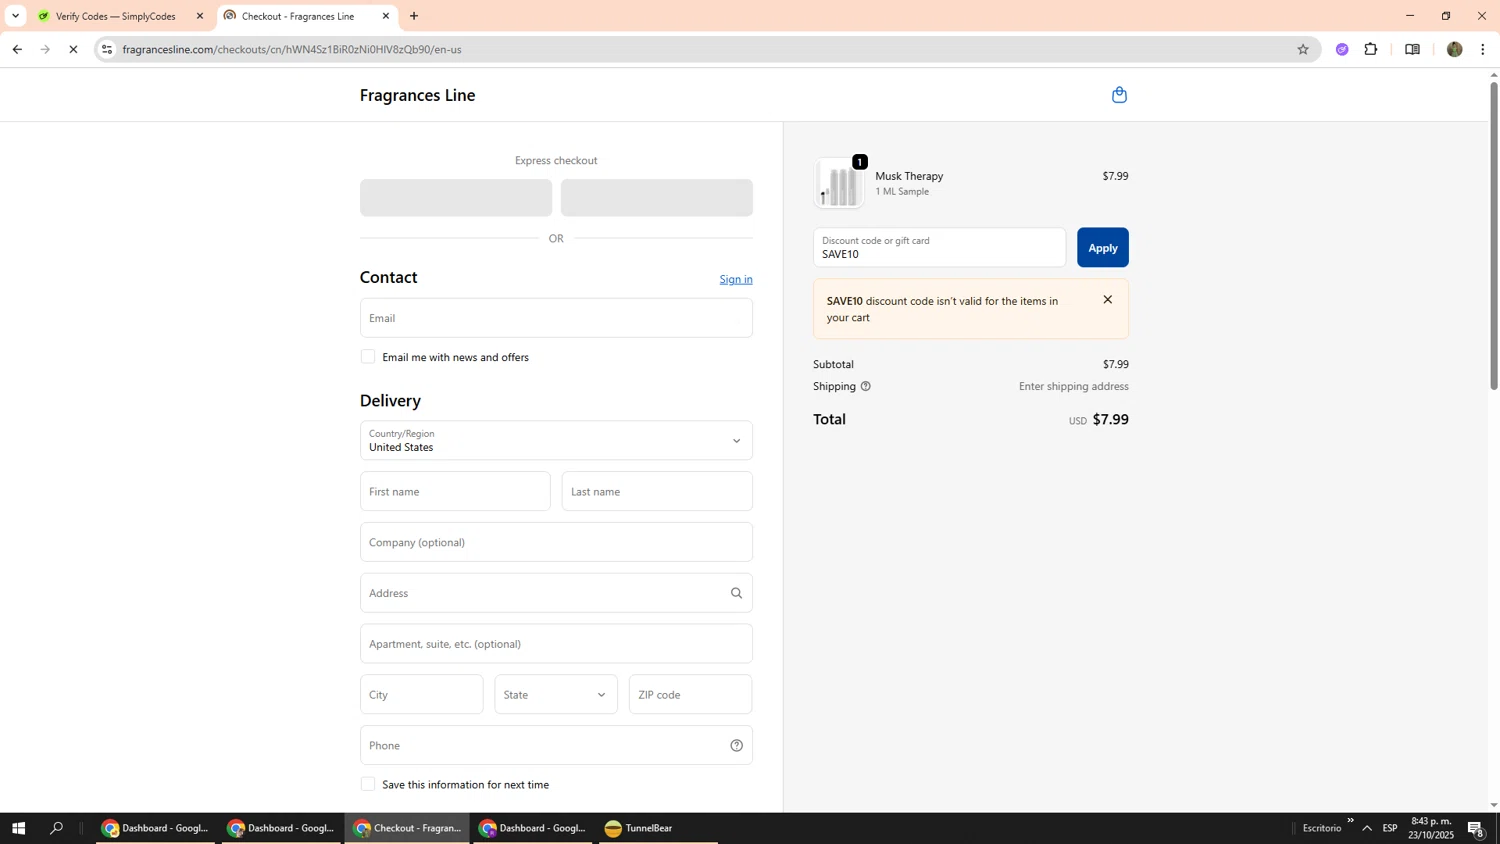This screenshot has width=1500, height=844.
Task: Expand the Country/Region dropdown
Action: pyautogui.click(x=556, y=440)
